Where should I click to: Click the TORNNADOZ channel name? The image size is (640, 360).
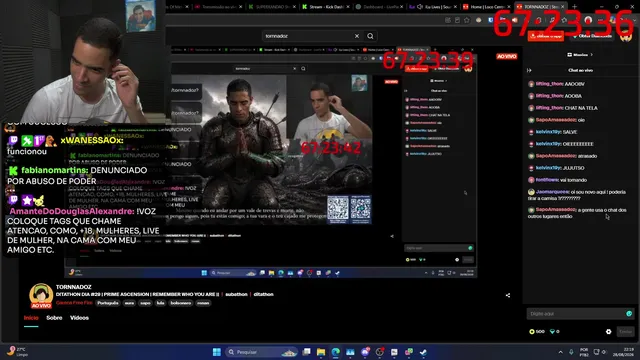[x=73, y=287]
